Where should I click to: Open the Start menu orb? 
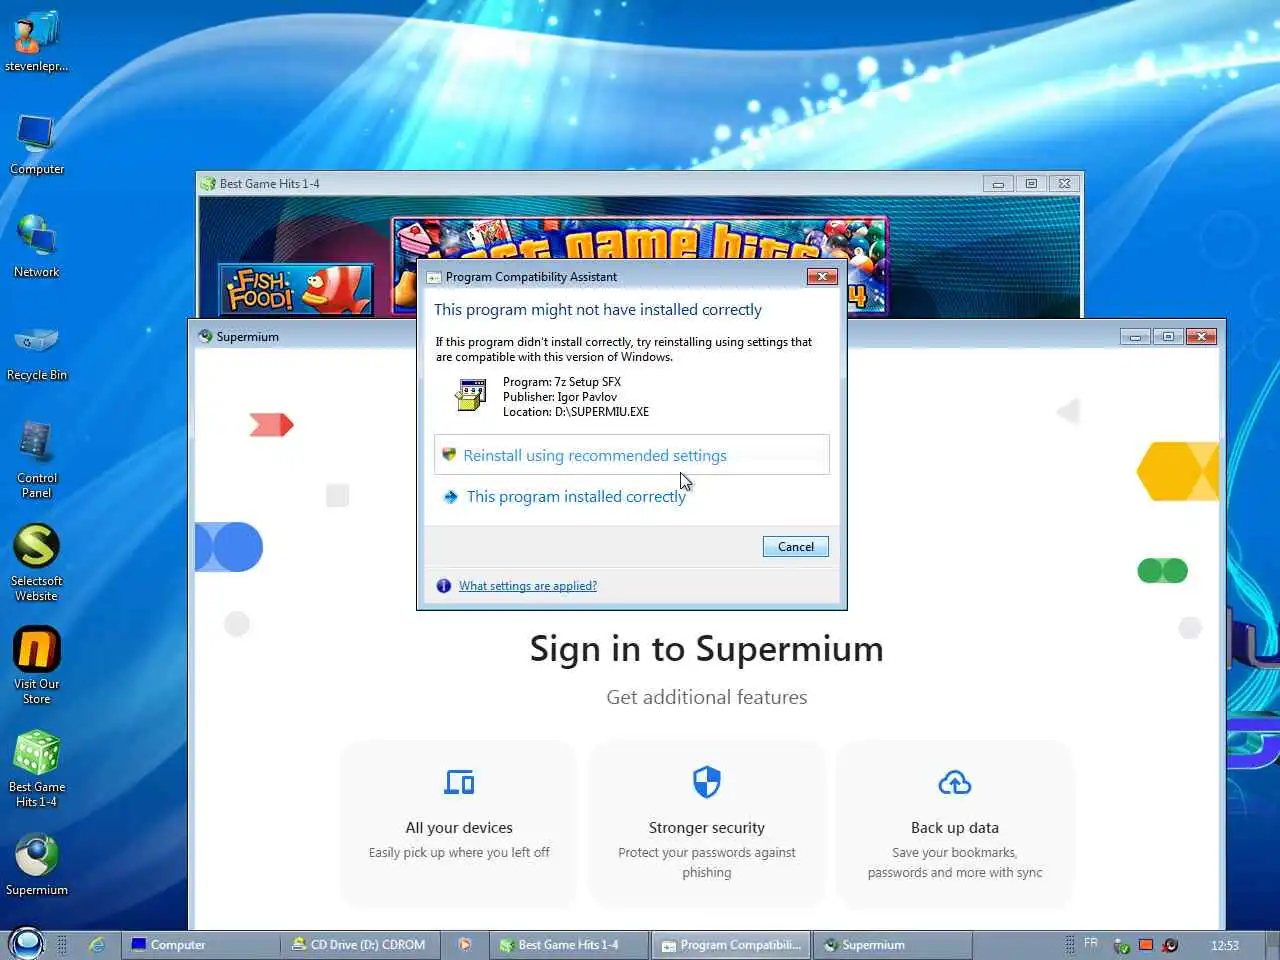tap(26, 943)
